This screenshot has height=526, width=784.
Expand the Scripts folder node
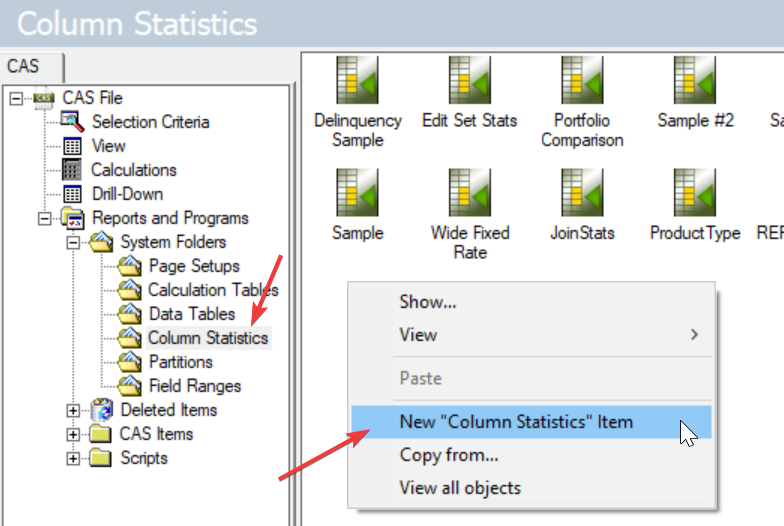(x=72, y=458)
